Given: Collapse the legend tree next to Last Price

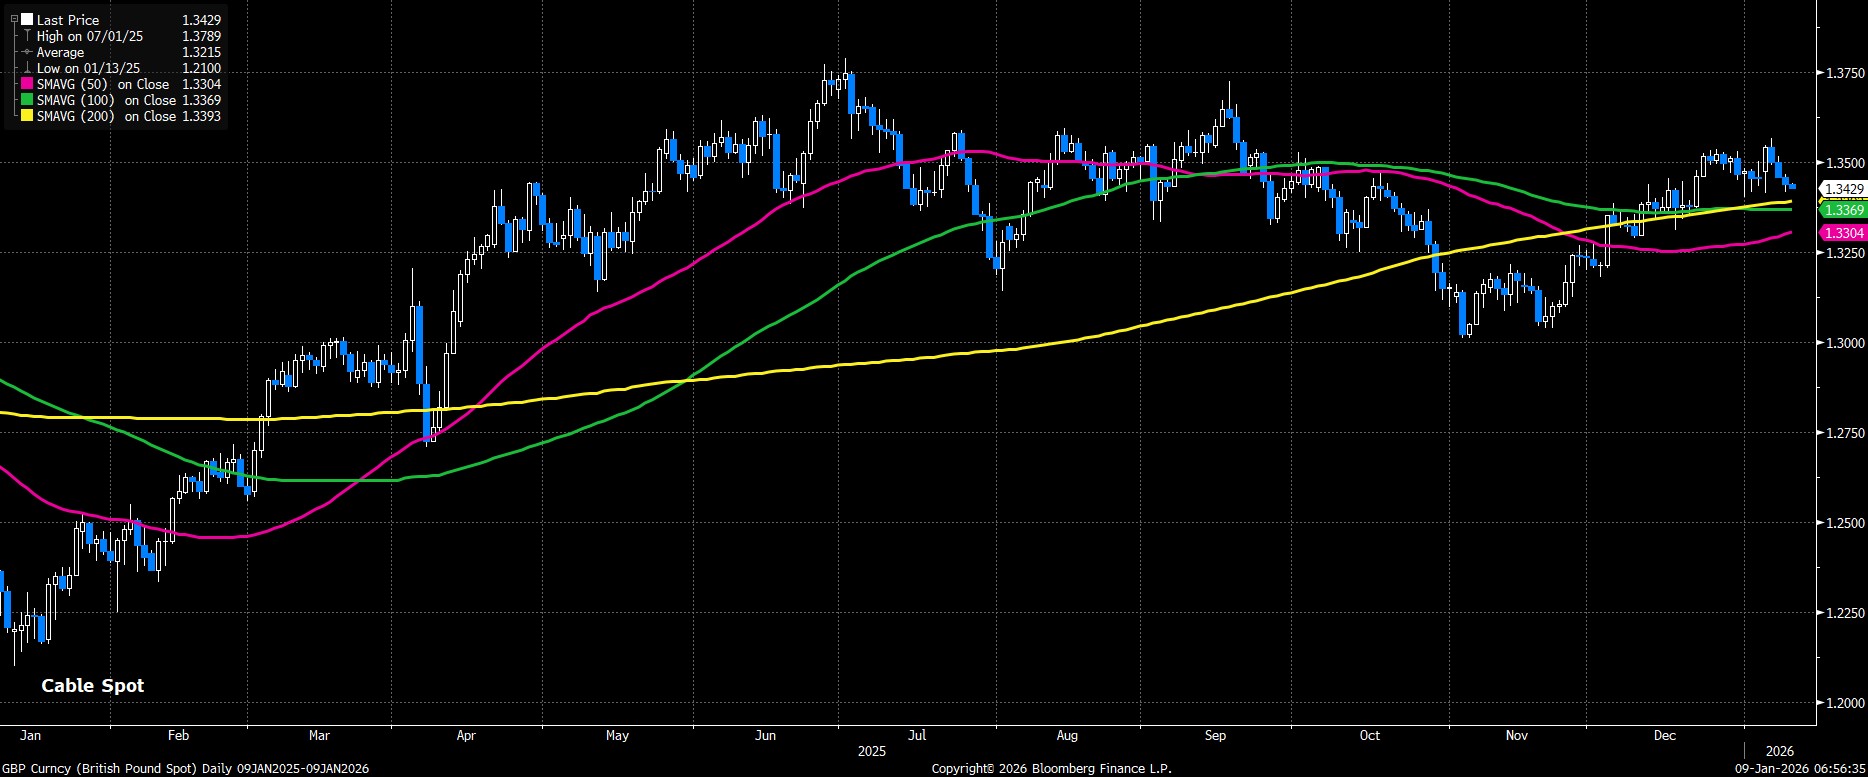Looking at the screenshot, I should click(x=14, y=20).
